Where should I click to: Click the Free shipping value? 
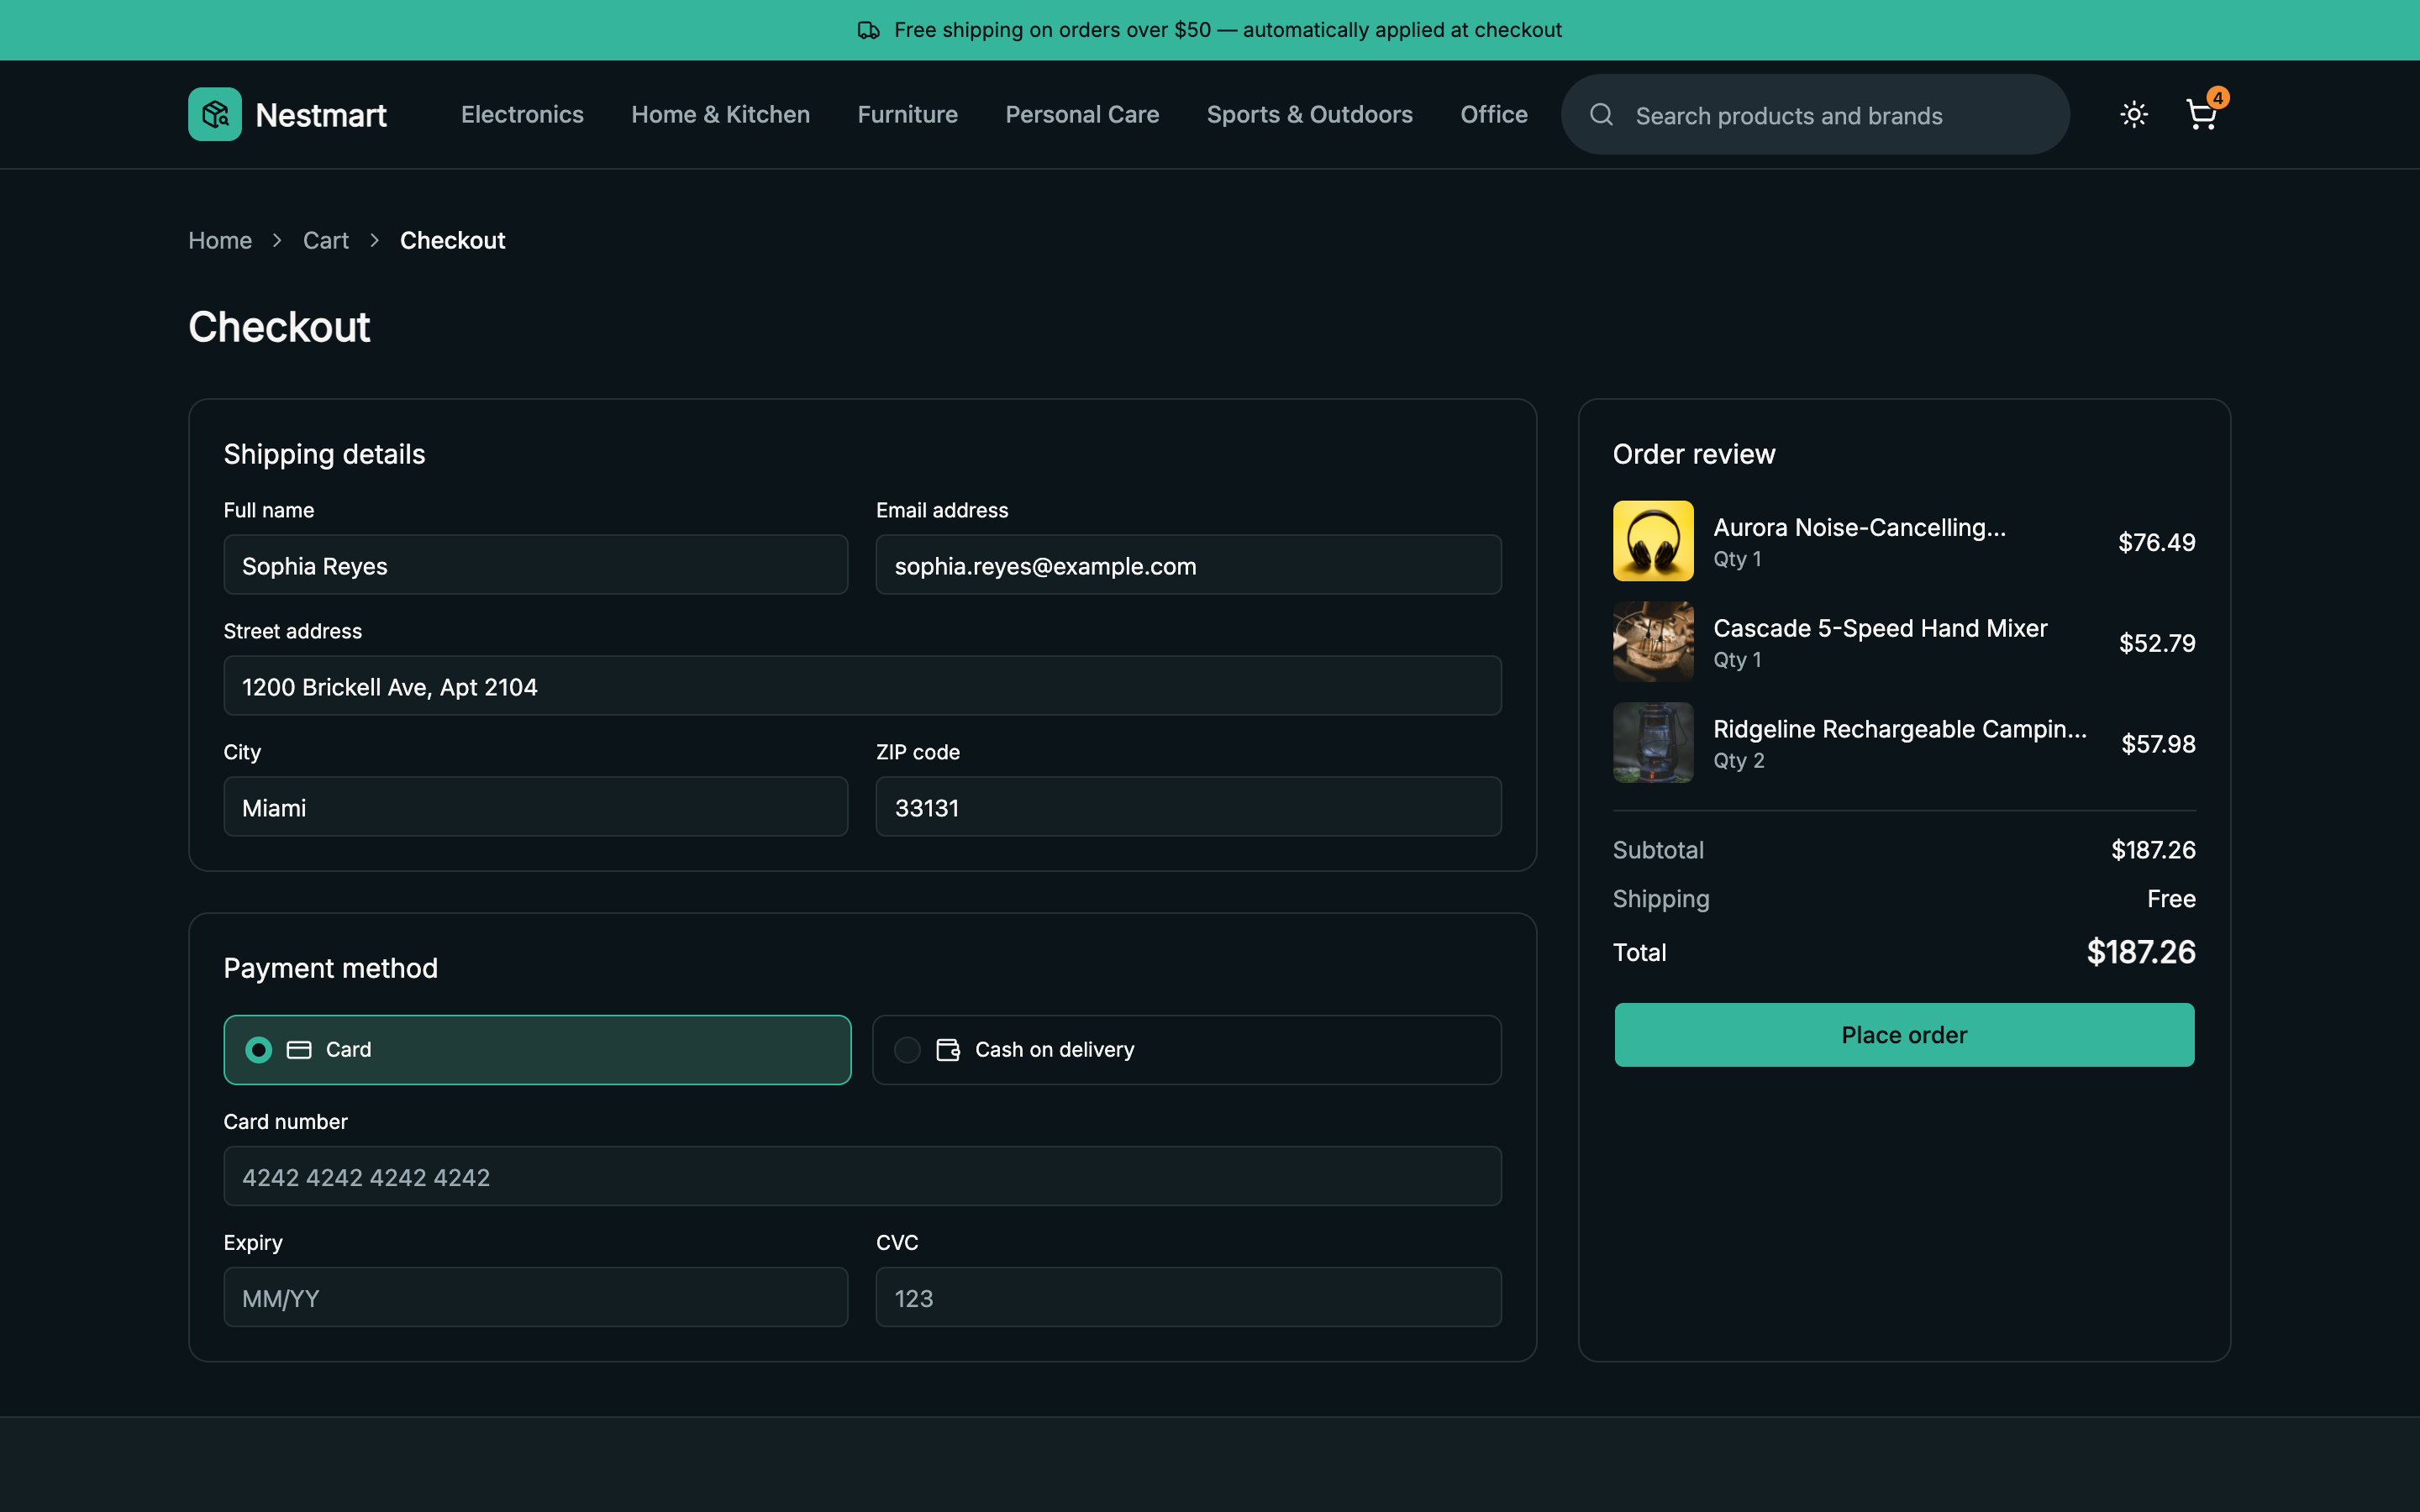point(2171,899)
